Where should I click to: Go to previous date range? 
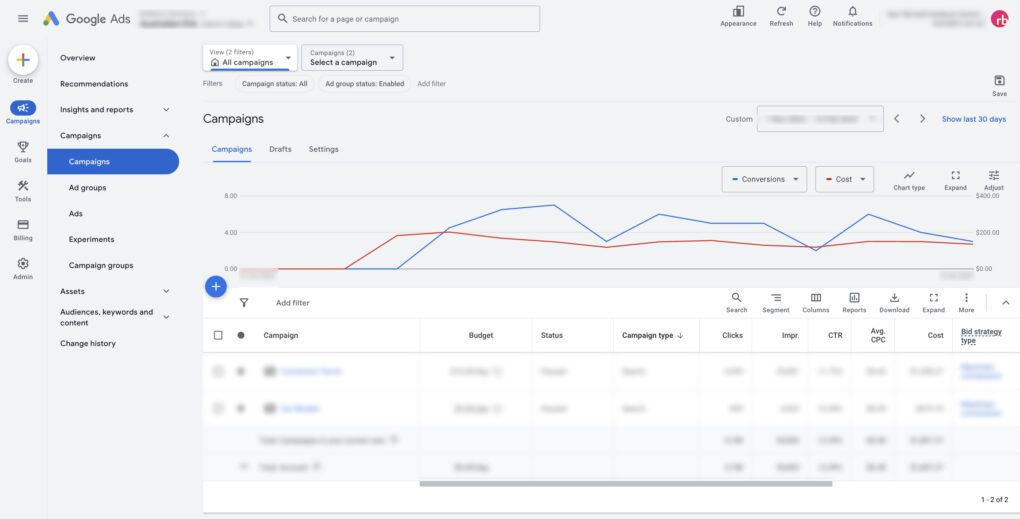click(x=896, y=119)
